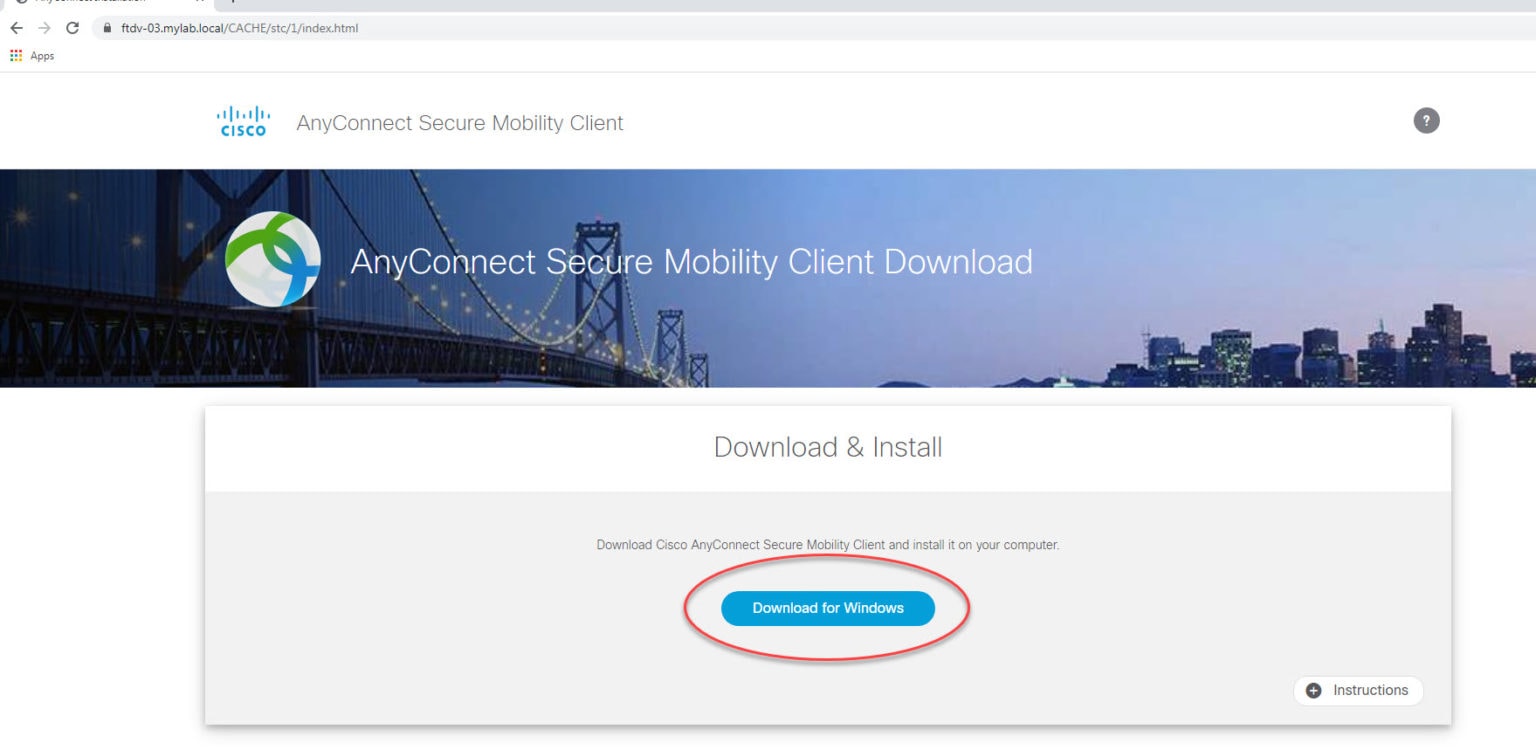Click the browser forward arrow icon
Image resolution: width=1536 pixels, height=750 pixels.
point(44,29)
